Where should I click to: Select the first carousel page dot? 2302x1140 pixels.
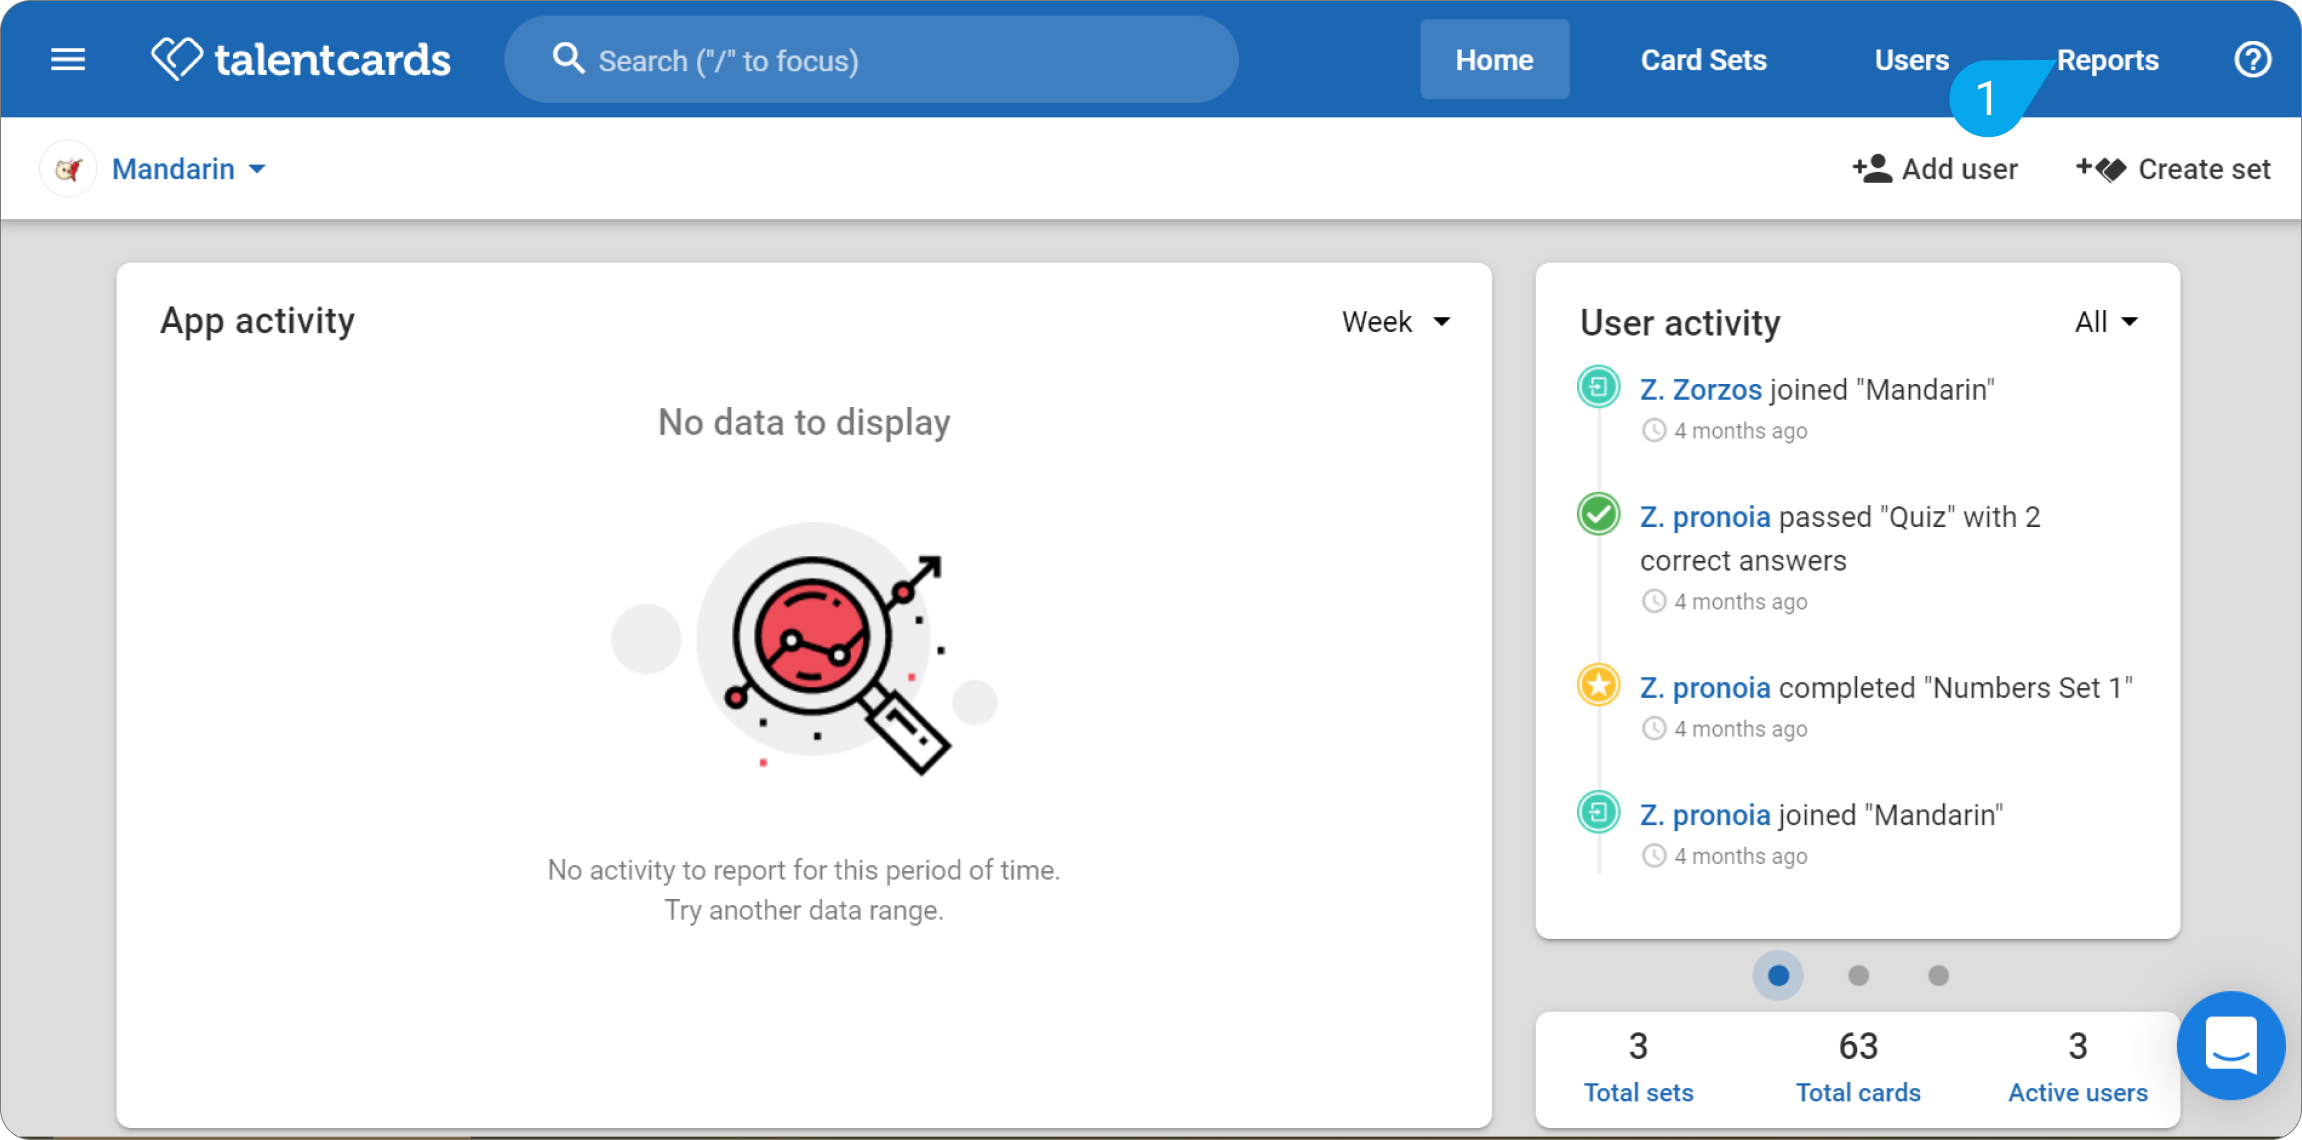pyautogui.click(x=1778, y=975)
